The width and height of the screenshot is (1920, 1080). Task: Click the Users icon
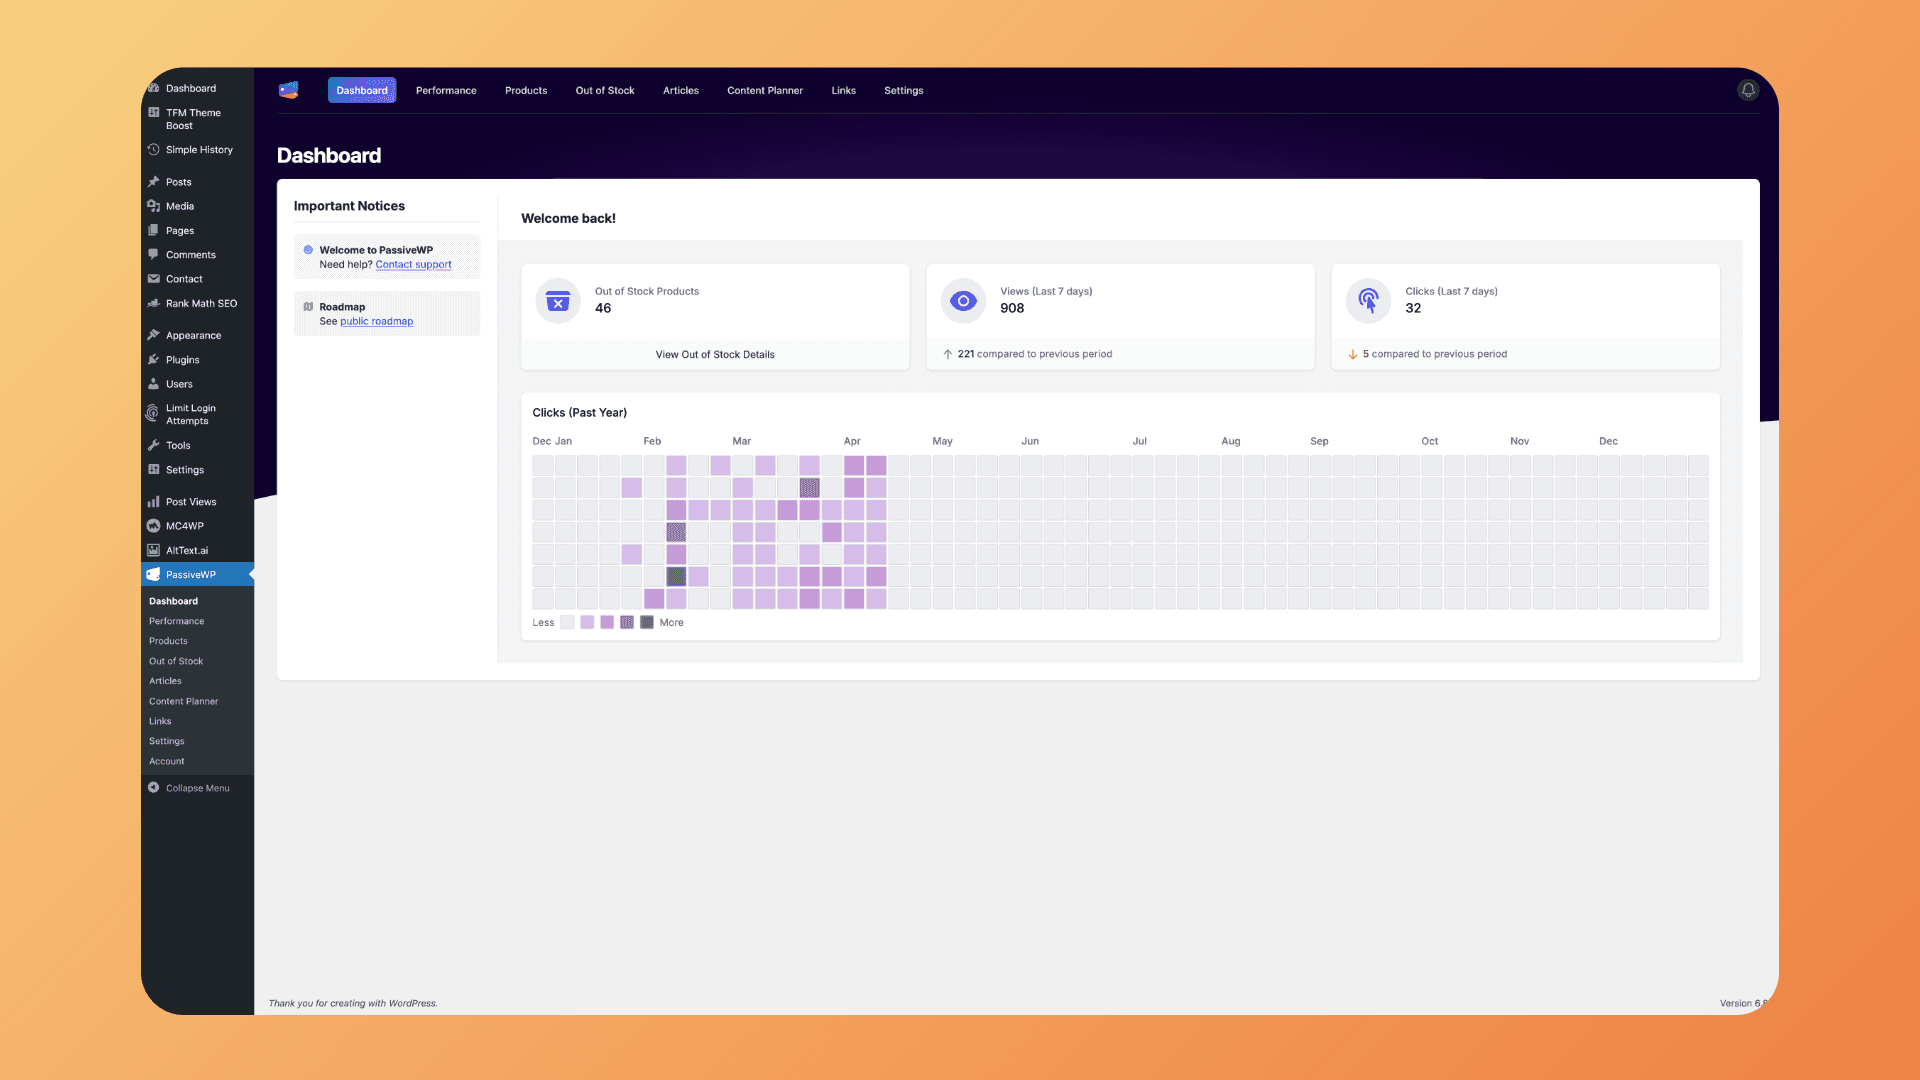click(x=155, y=384)
